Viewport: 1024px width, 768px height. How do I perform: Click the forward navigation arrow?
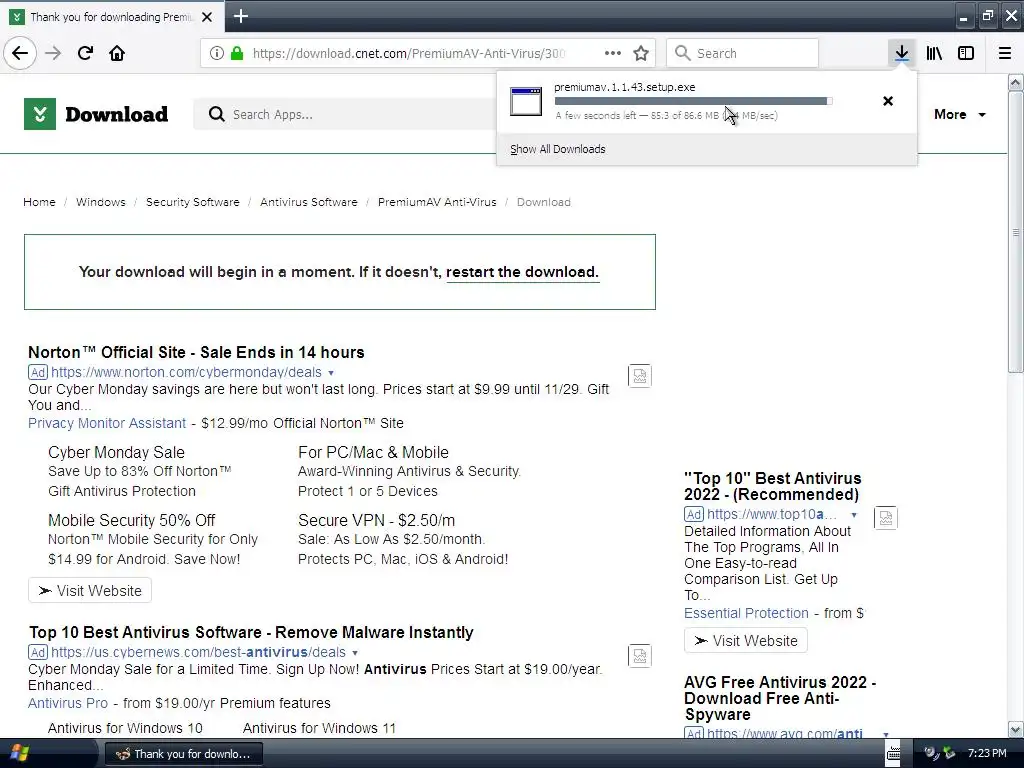pyautogui.click(x=53, y=53)
